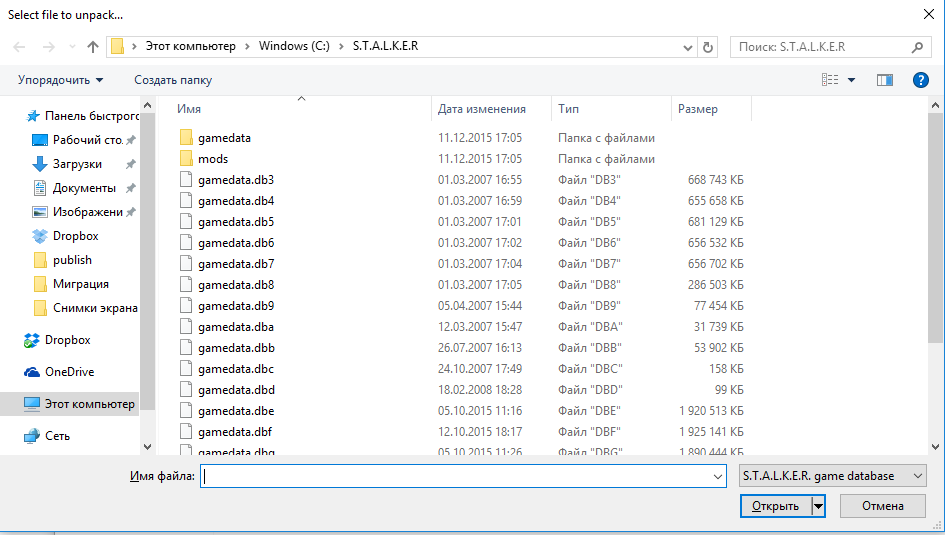This screenshot has height=535, width=945.
Task: Select OneDrive in sidebar
Action: pos(59,372)
